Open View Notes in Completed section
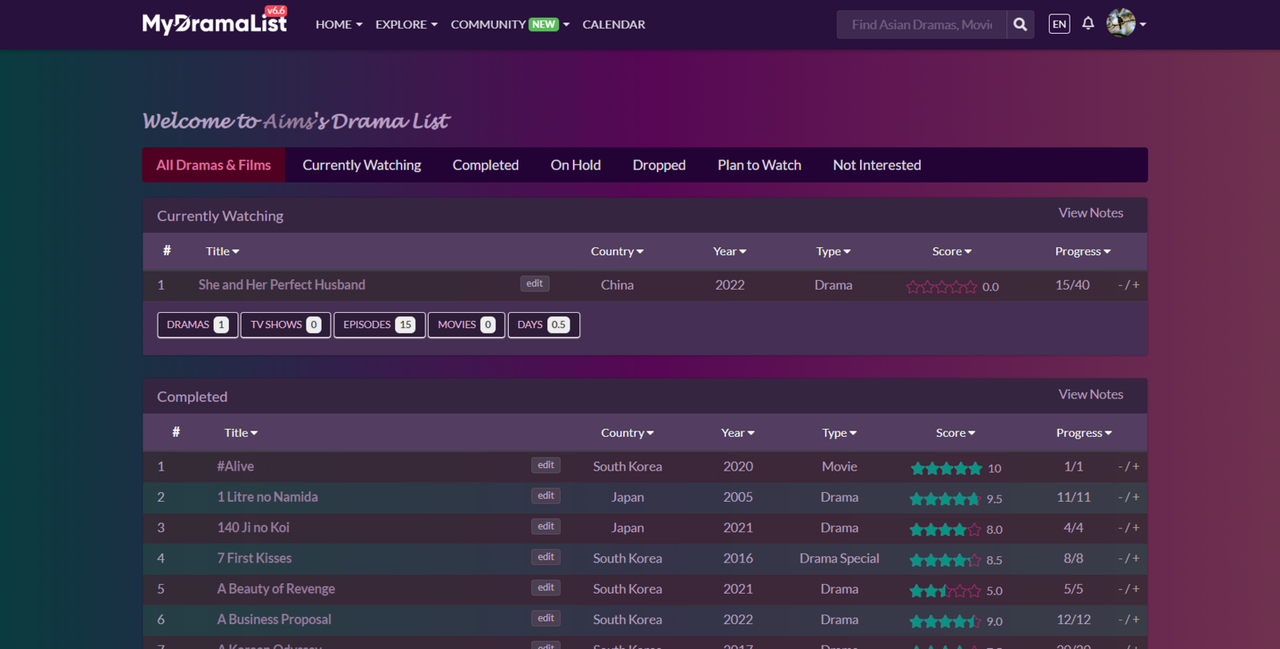Screen dimensions: 1280x649 point(1091,394)
